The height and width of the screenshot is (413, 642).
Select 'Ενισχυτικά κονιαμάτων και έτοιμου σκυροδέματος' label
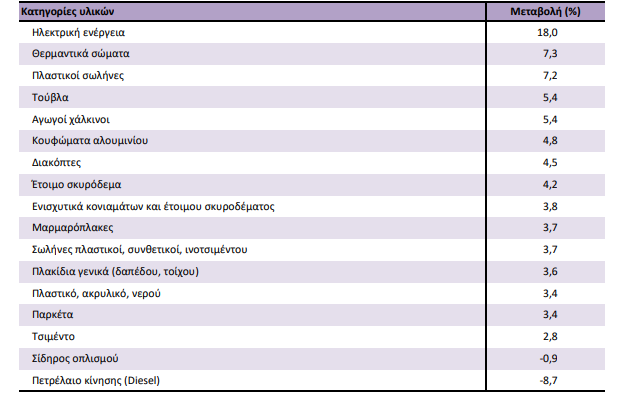click(x=153, y=207)
